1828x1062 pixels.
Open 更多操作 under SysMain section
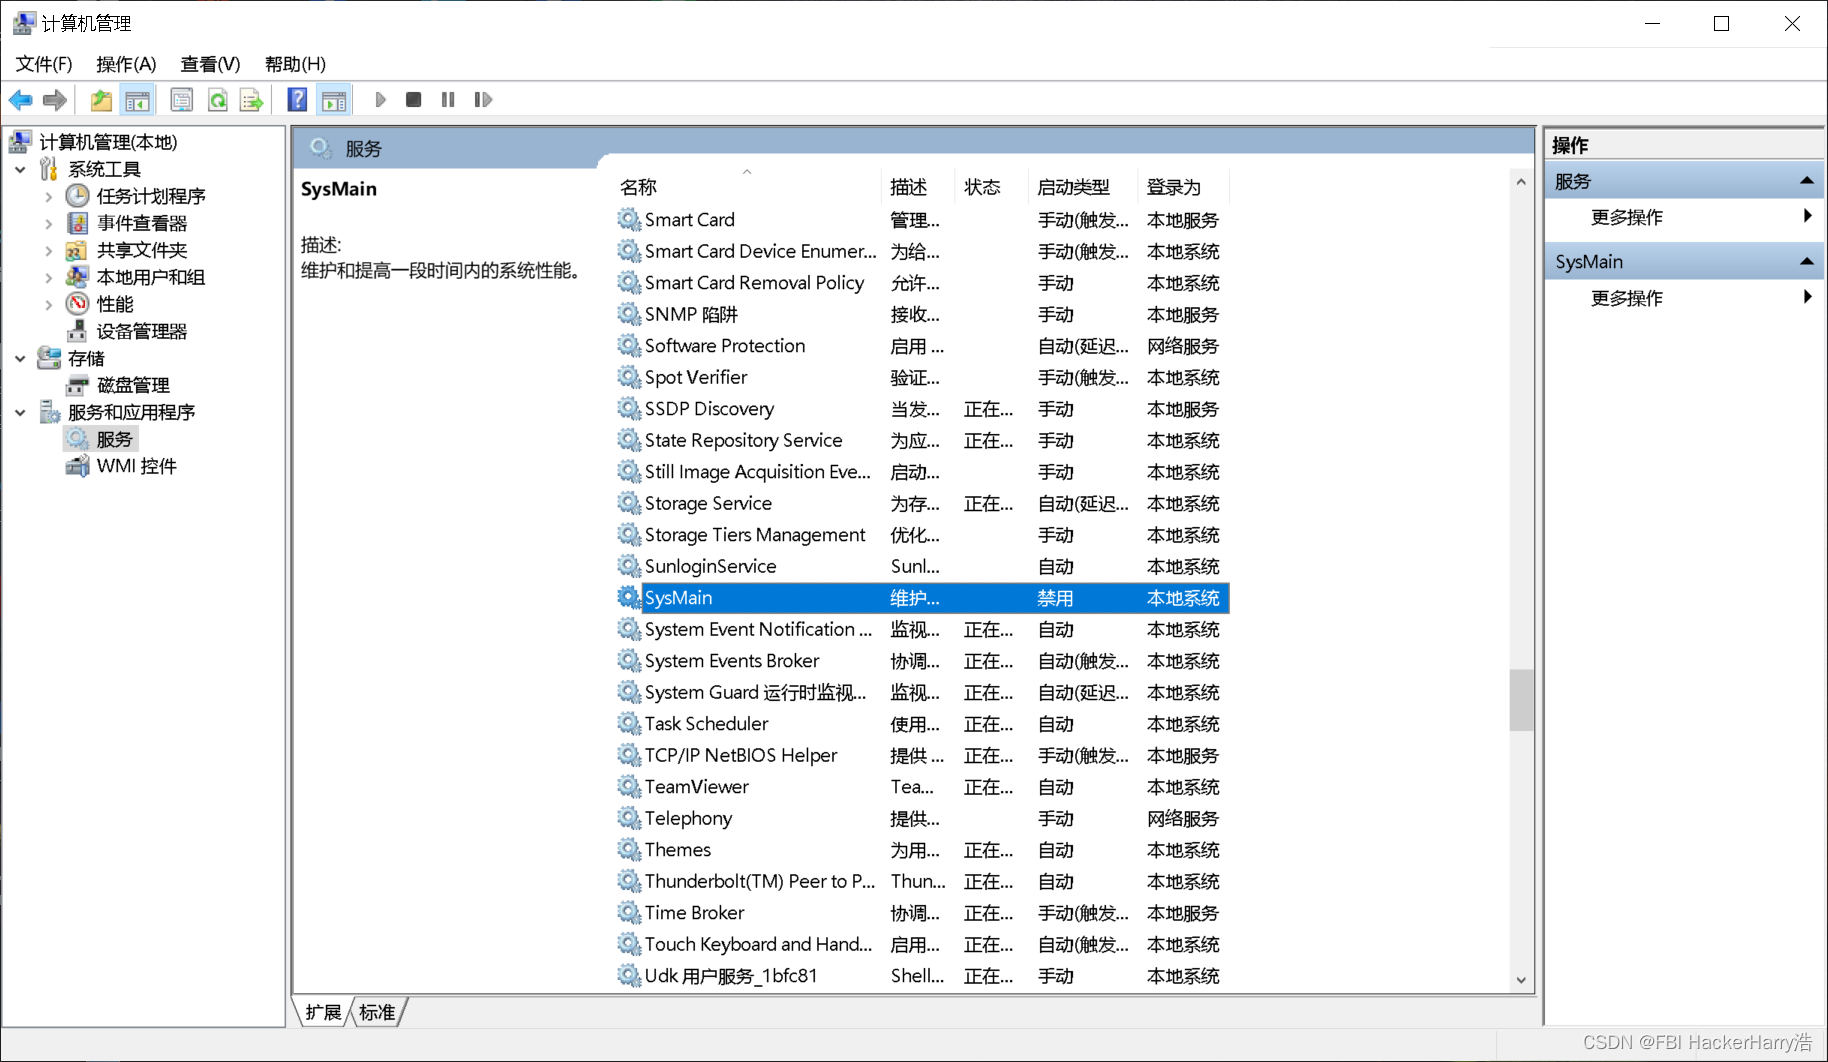(1684, 298)
